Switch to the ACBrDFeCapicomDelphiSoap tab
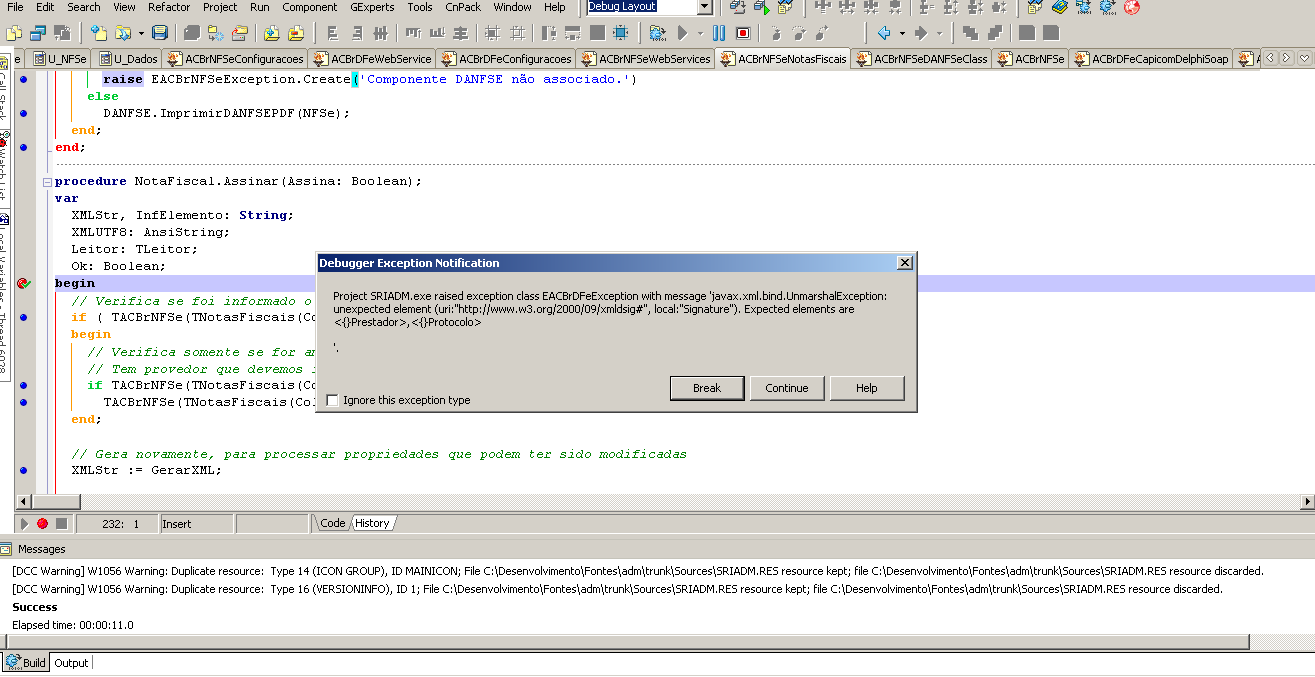The width and height of the screenshot is (1315, 677). pyautogui.click(x=1152, y=59)
